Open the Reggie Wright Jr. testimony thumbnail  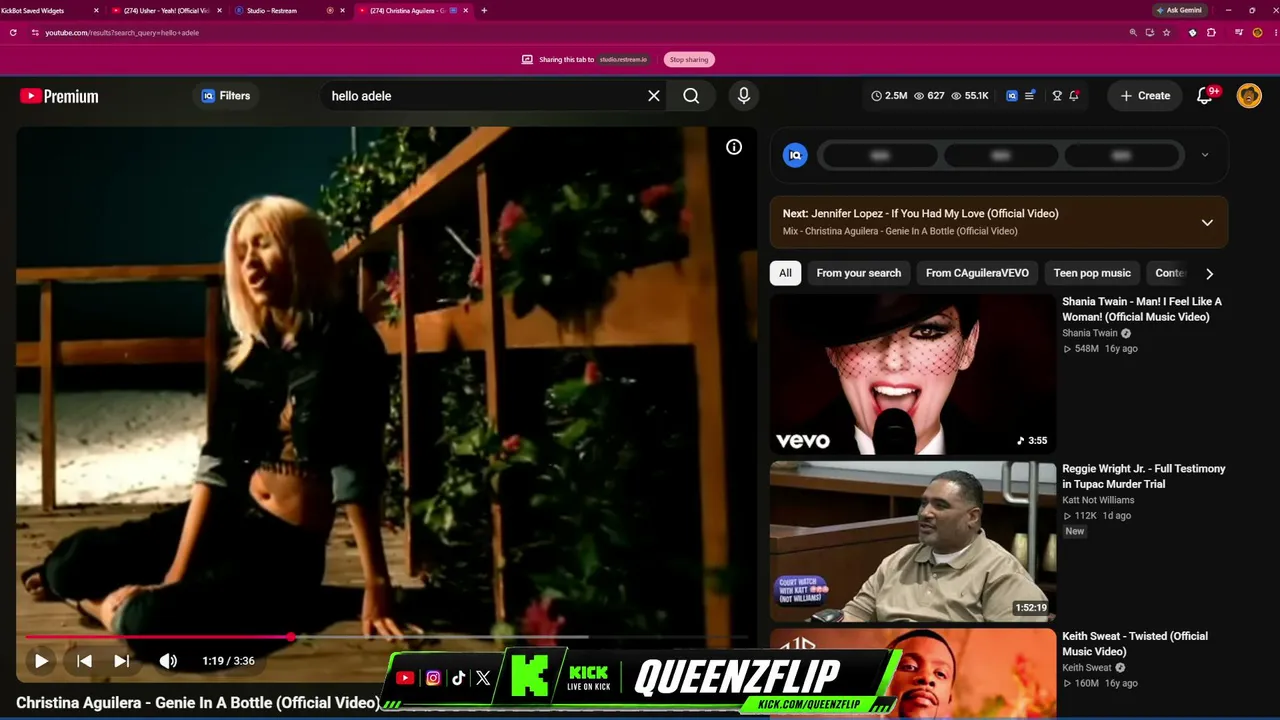[913, 541]
